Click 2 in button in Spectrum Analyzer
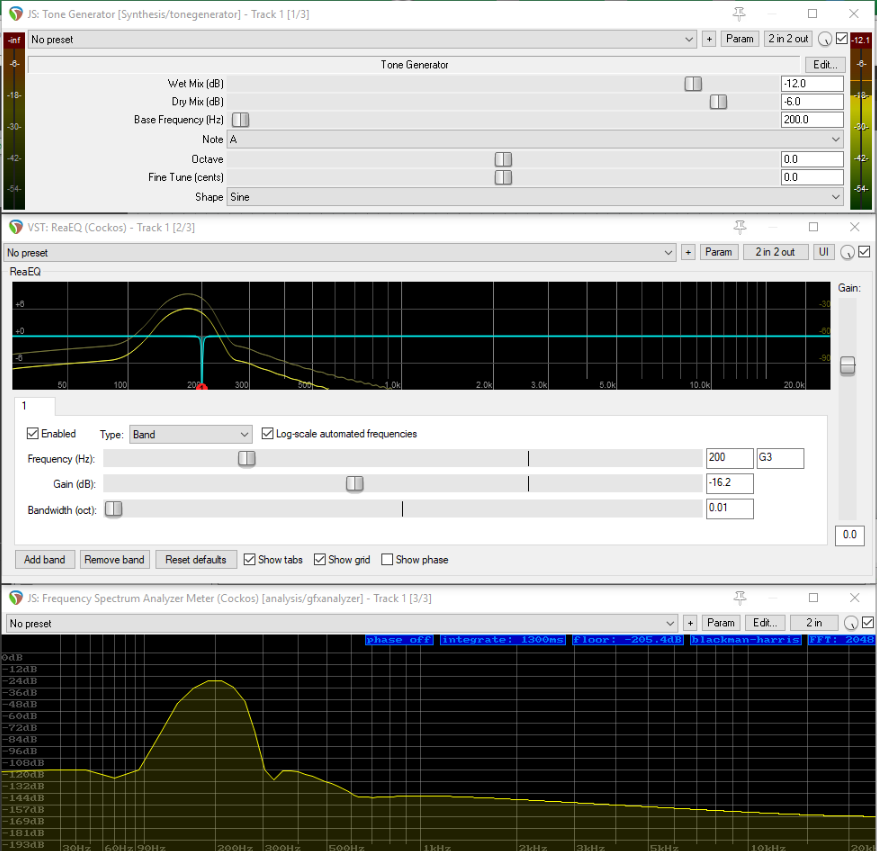This screenshot has width=877, height=851. click(x=814, y=623)
